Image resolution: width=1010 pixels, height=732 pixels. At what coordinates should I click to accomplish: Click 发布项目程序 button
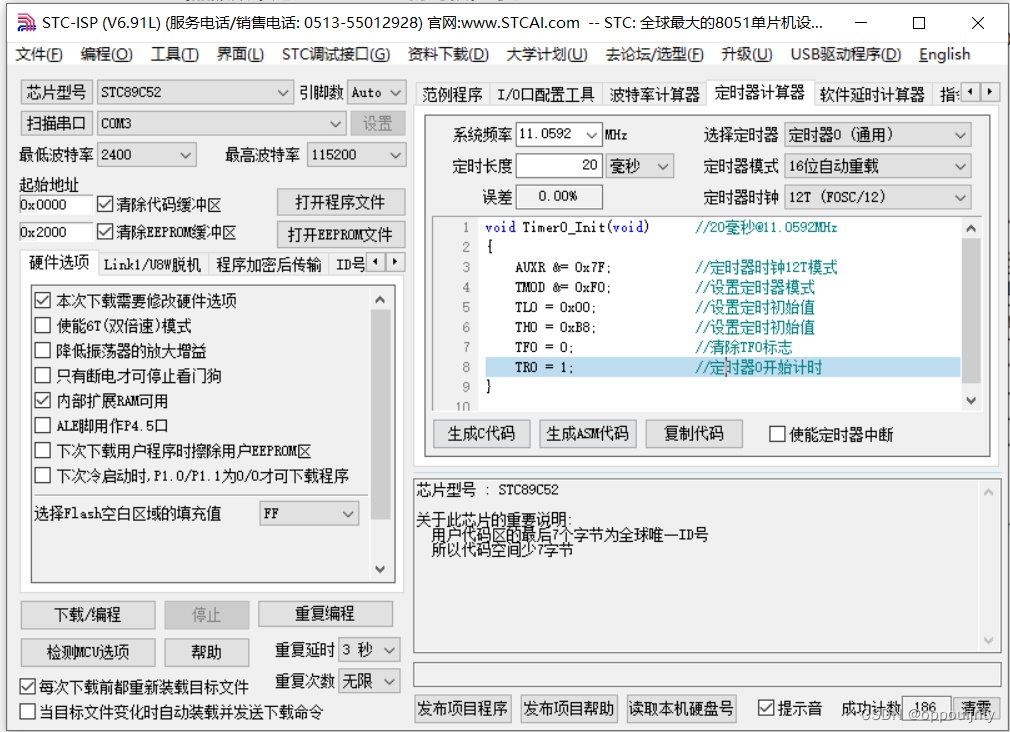(x=462, y=709)
